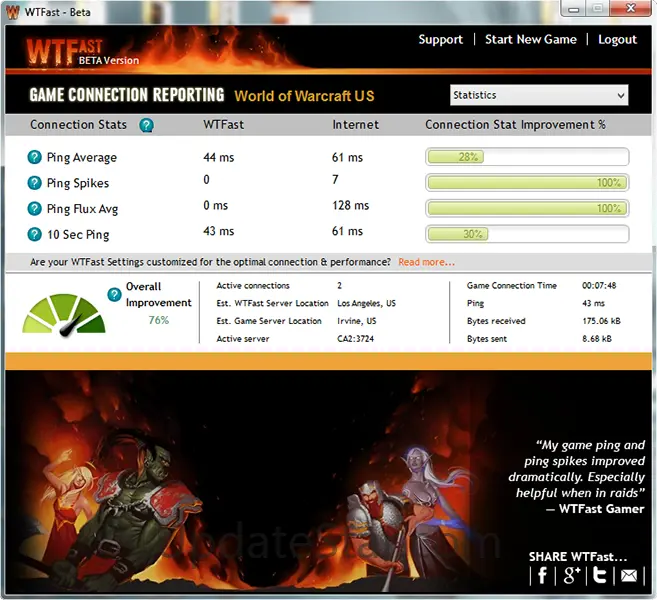
Task: Click the Overall Improvement 76% value
Action: [159, 320]
